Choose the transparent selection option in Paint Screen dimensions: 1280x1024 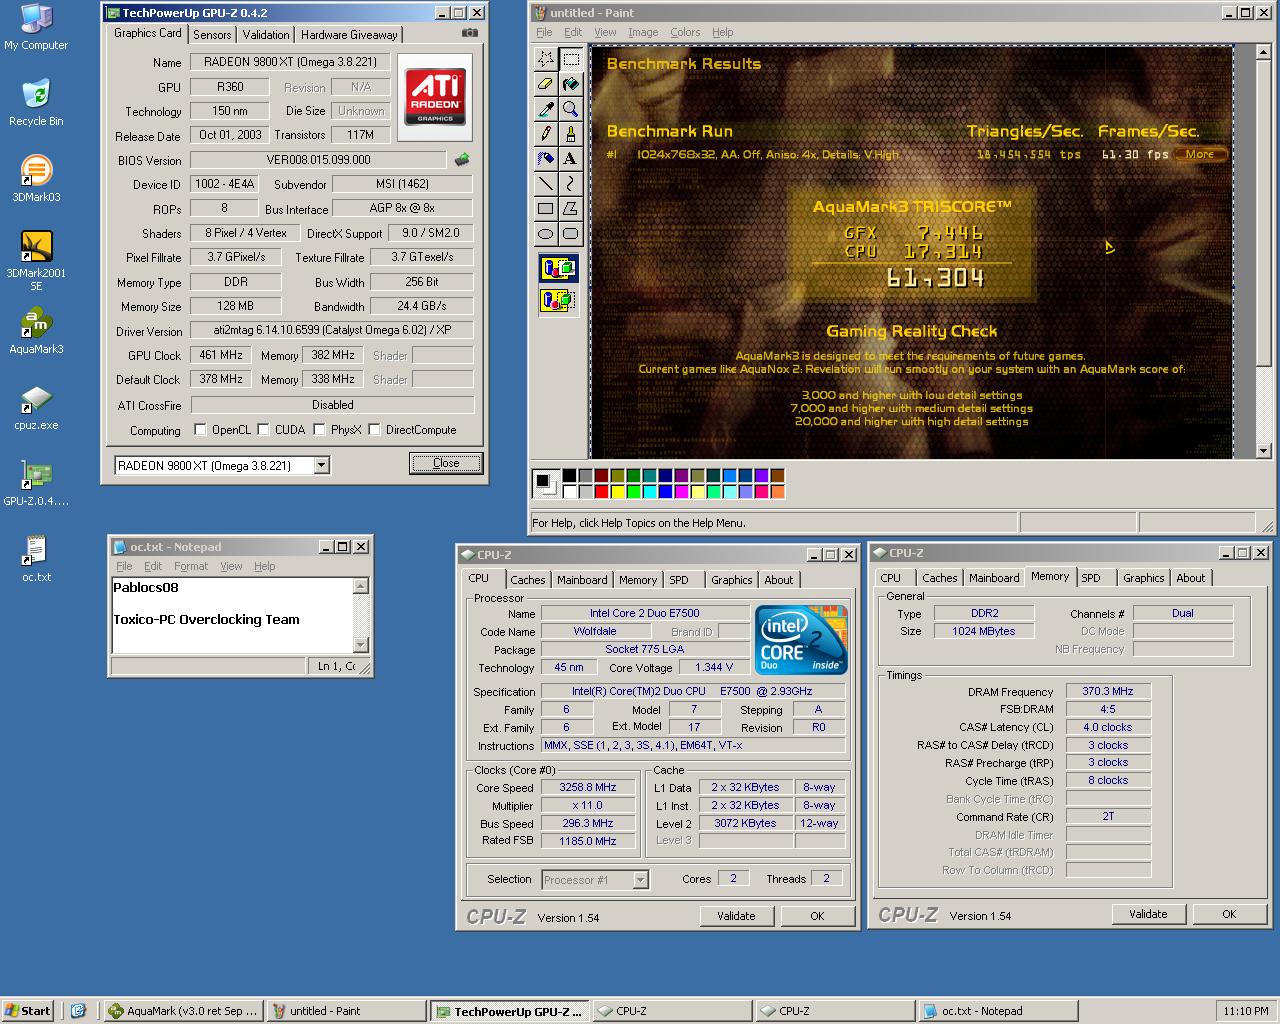pyautogui.click(x=558, y=299)
